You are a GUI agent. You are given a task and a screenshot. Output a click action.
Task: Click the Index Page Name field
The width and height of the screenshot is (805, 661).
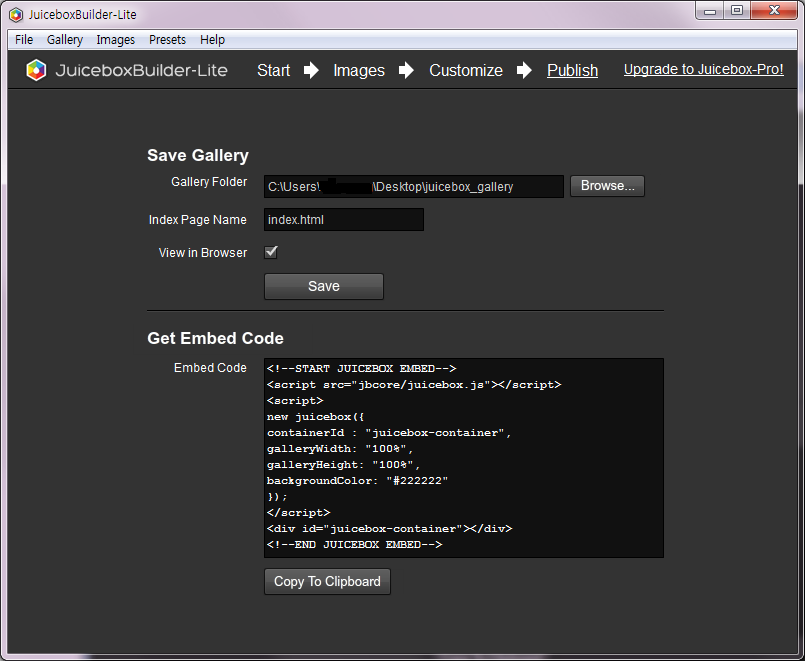pyautogui.click(x=343, y=219)
